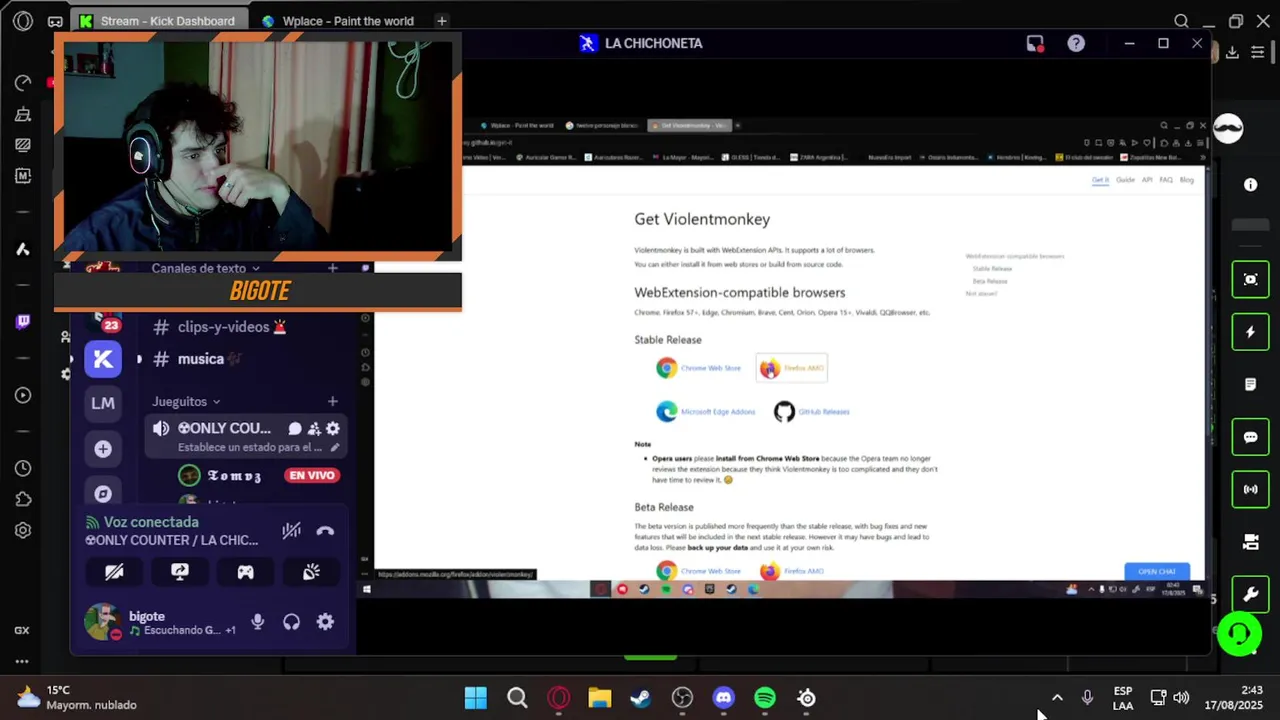
Task: Open a new browser tab
Action: click(441, 21)
